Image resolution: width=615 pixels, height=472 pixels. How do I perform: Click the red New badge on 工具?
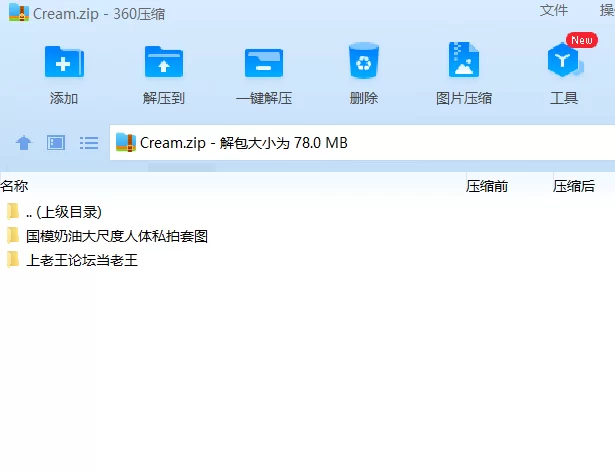tap(582, 40)
